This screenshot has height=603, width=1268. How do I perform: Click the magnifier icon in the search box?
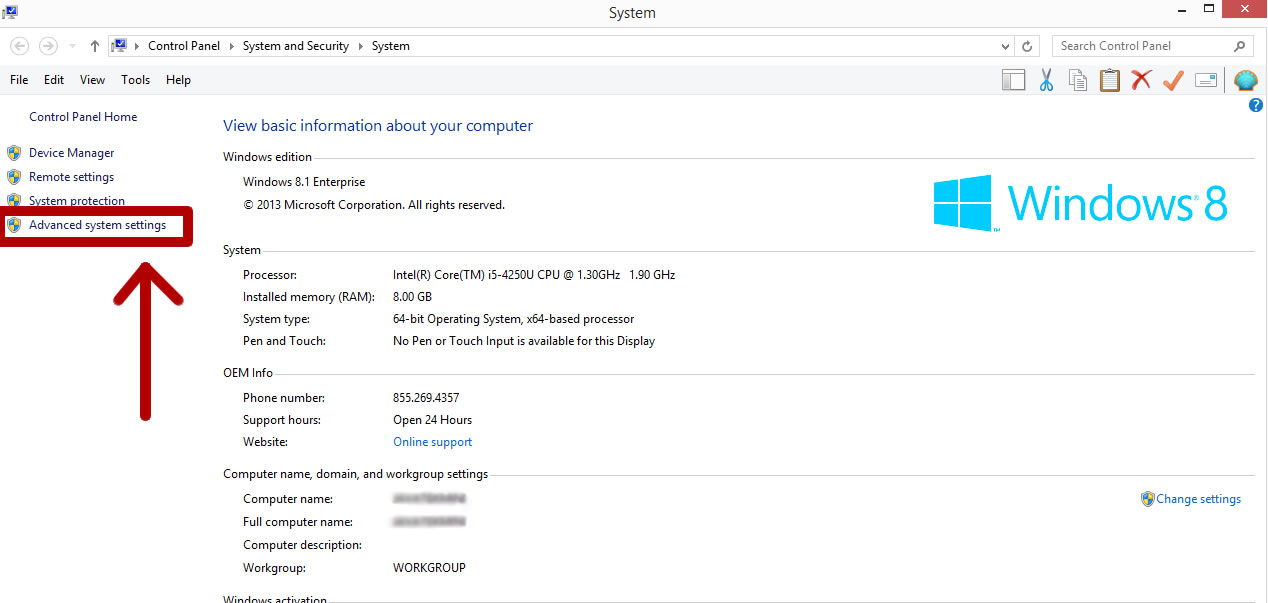coord(1239,46)
